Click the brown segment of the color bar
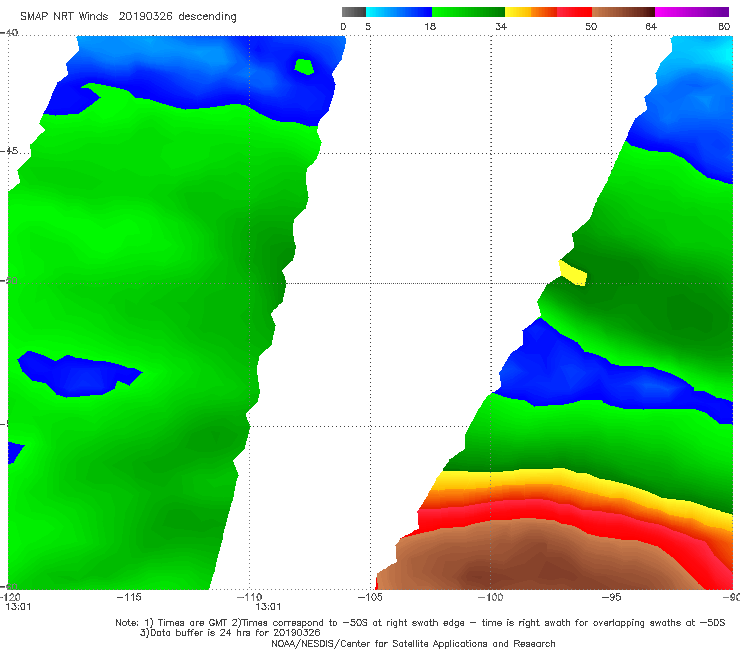This screenshot has width=740, height=650. 623,12
